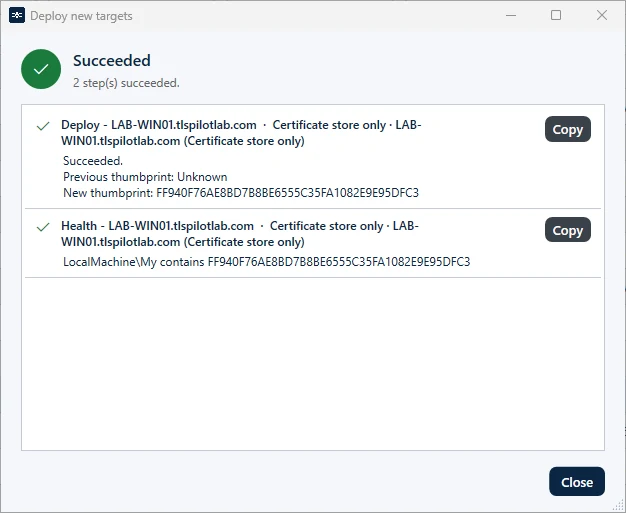Image resolution: width=626 pixels, height=513 pixels.
Task: Select the Succeeded heading
Action: pyautogui.click(x=112, y=61)
